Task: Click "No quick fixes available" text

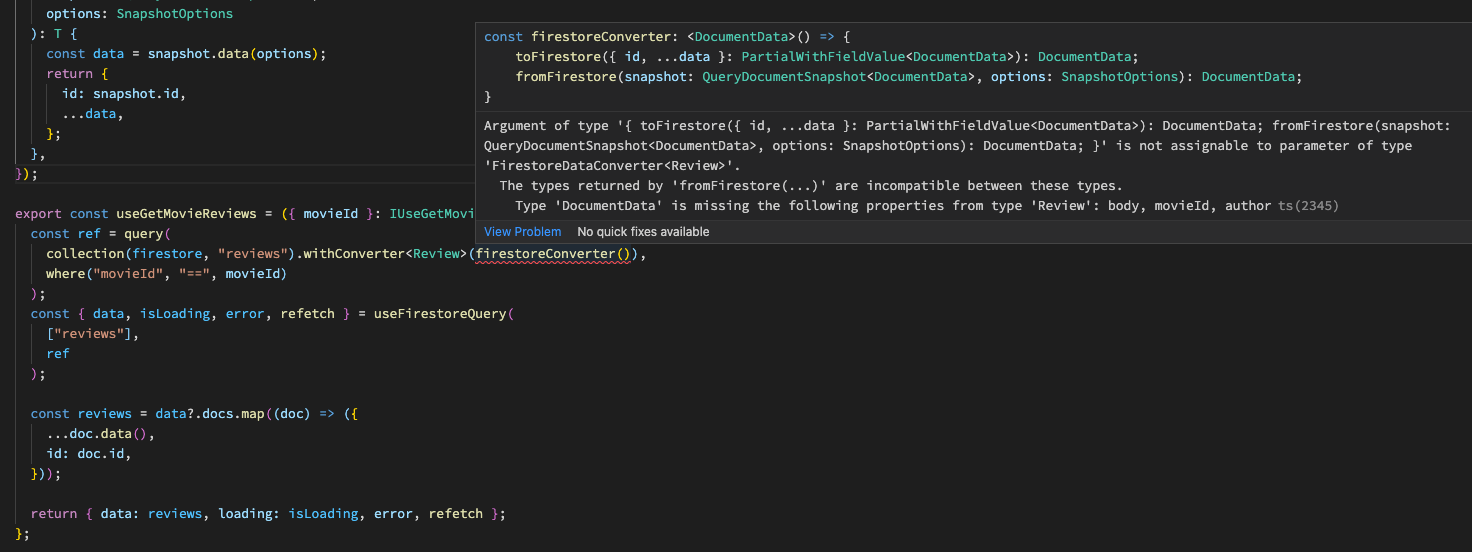Action: 643,232
